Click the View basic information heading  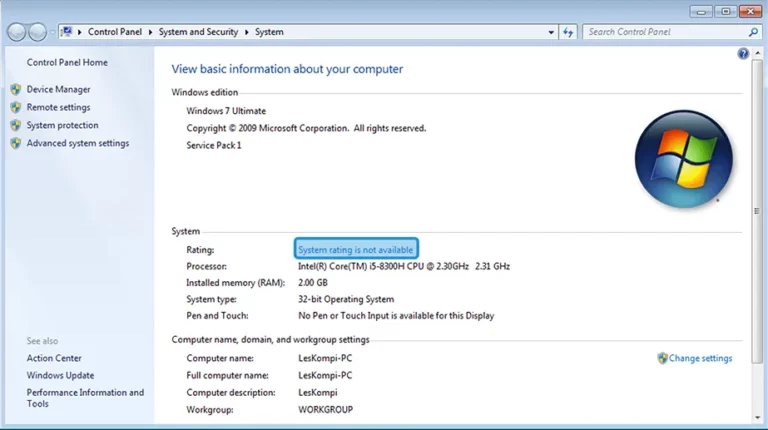click(x=287, y=69)
